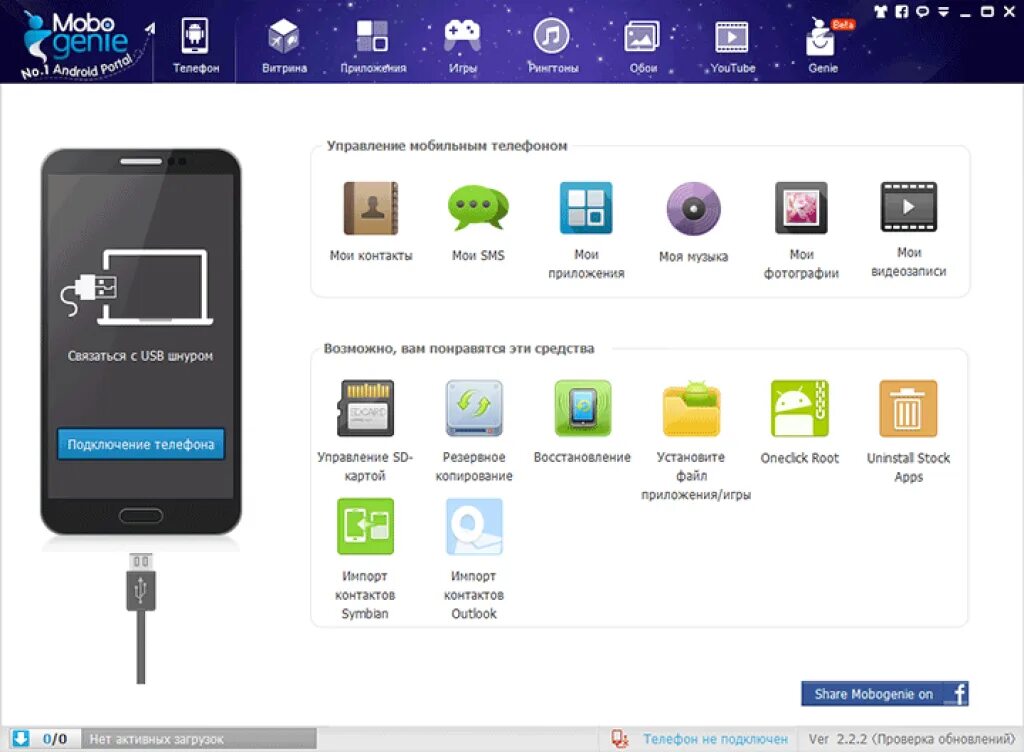Viewport: 1024px width, 752px height.
Task: Open Uninstall Stock Apps trash icon
Action: (908, 408)
